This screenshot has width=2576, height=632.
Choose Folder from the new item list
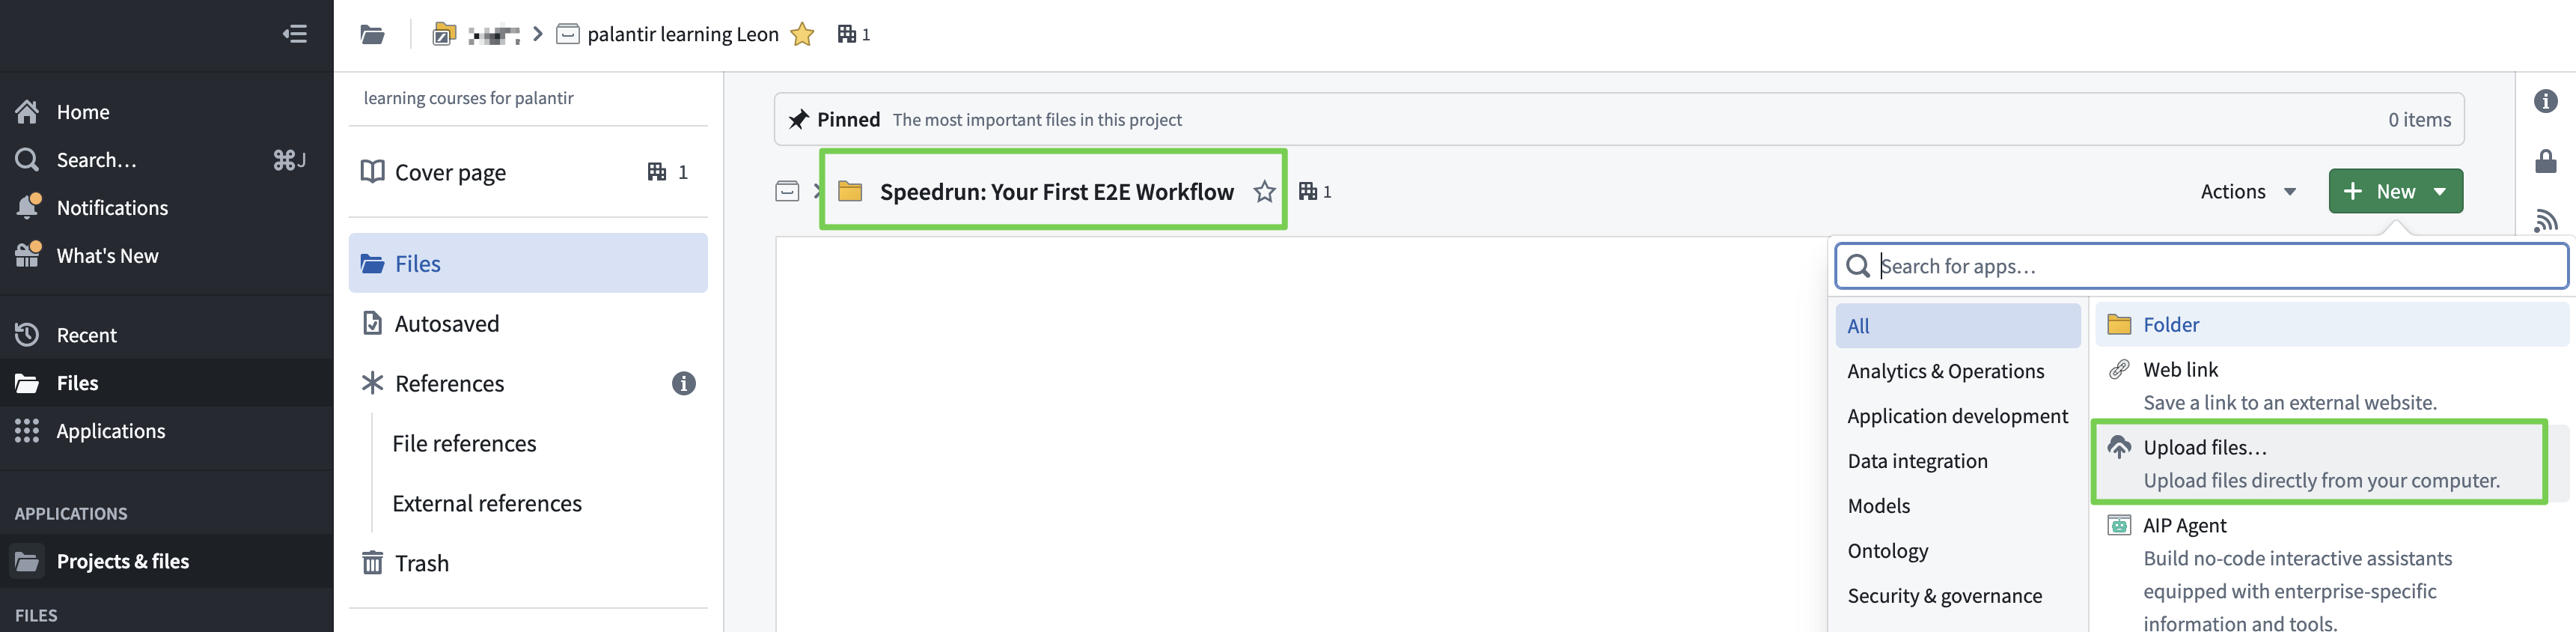click(2170, 324)
